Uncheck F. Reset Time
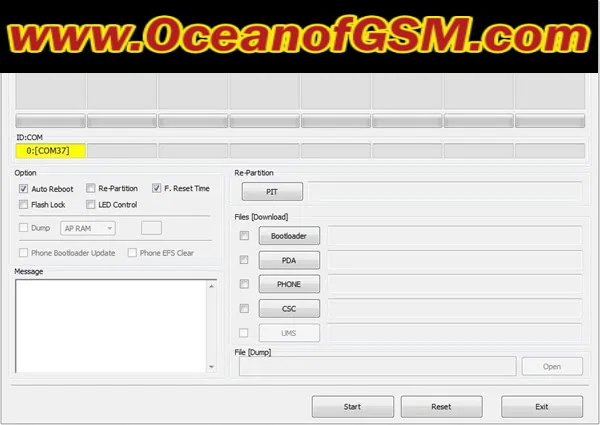Image resolution: width=600 pixels, height=425 pixels. point(157,188)
